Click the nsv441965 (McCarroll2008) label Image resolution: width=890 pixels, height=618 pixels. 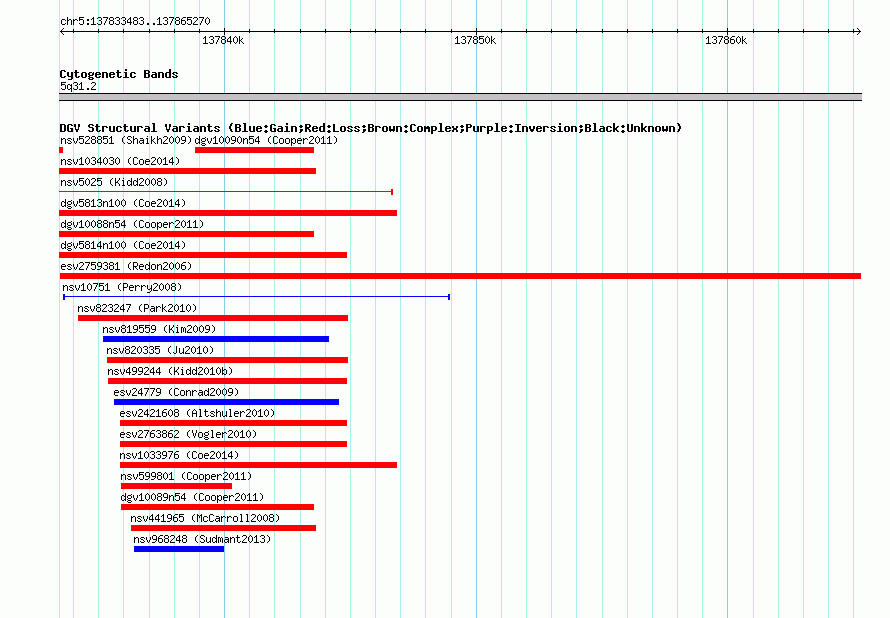pos(205,518)
